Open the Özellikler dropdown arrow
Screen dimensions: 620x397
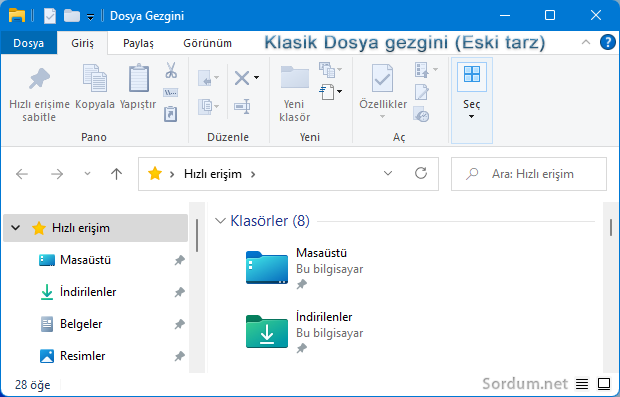[x=382, y=117]
